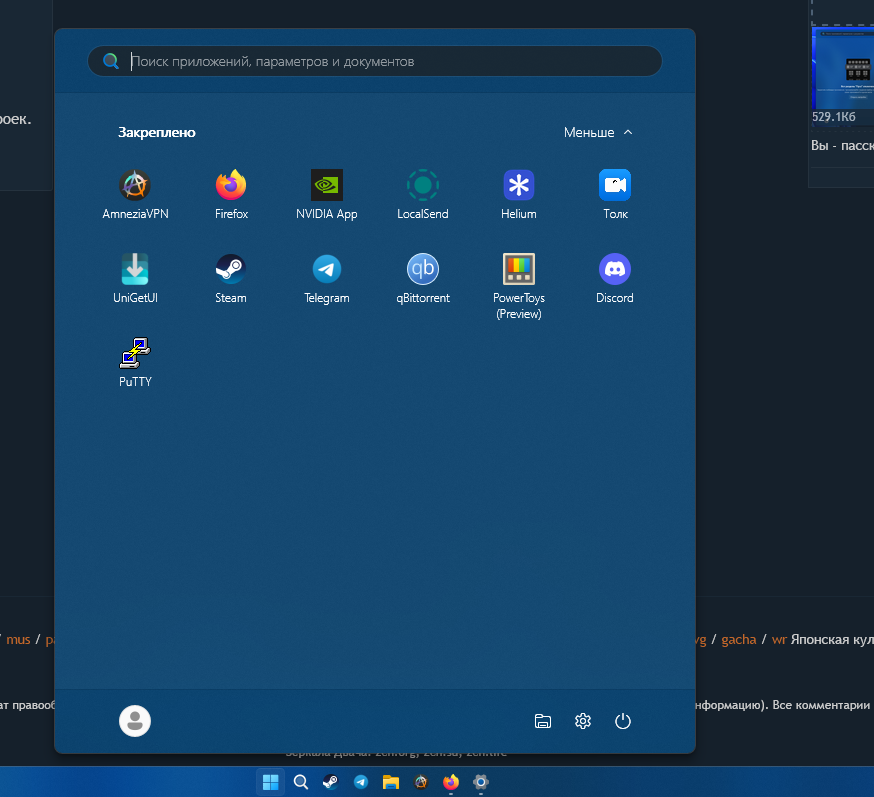Open File Explorer from Start menu footer
Image resolution: width=874 pixels, height=797 pixels.
coord(542,721)
